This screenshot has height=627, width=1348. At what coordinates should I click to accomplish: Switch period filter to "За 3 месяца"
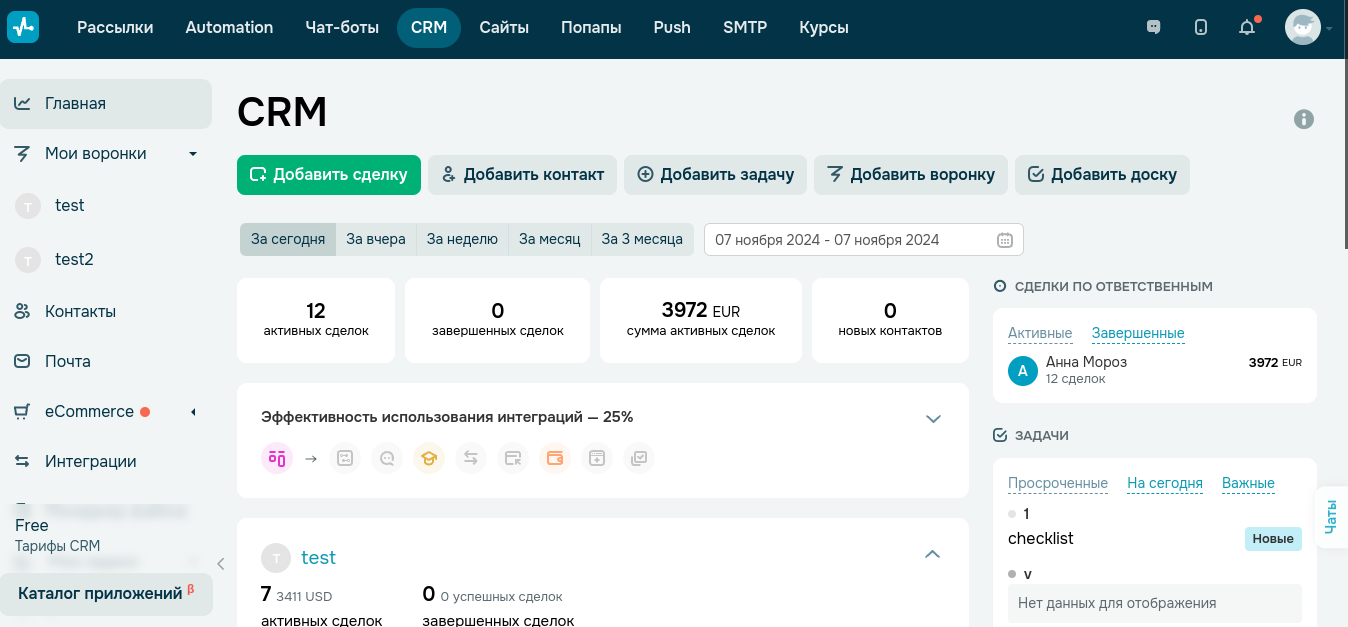[642, 239]
